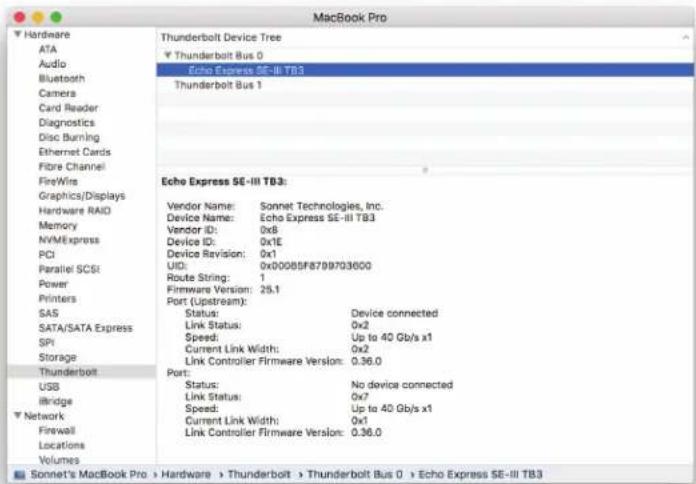
Task: Click the Firmware Version value 25.1
Action: pyautogui.click(x=270, y=290)
